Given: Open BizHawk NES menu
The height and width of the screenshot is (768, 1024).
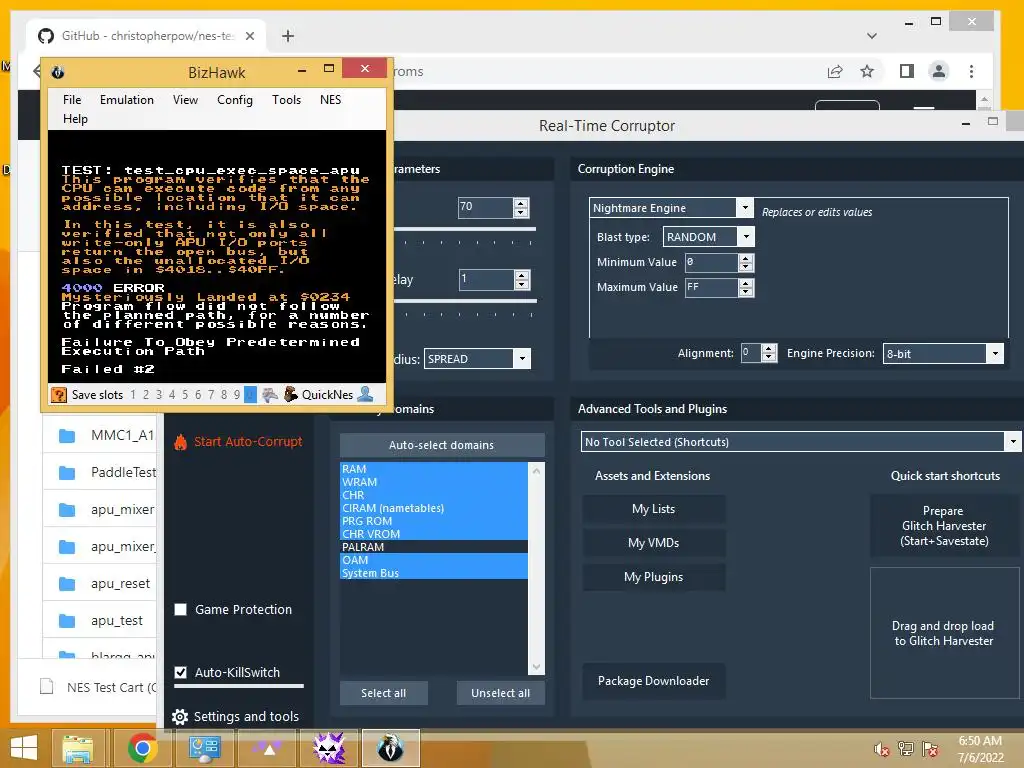Looking at the screenshot, I should 330,100.
